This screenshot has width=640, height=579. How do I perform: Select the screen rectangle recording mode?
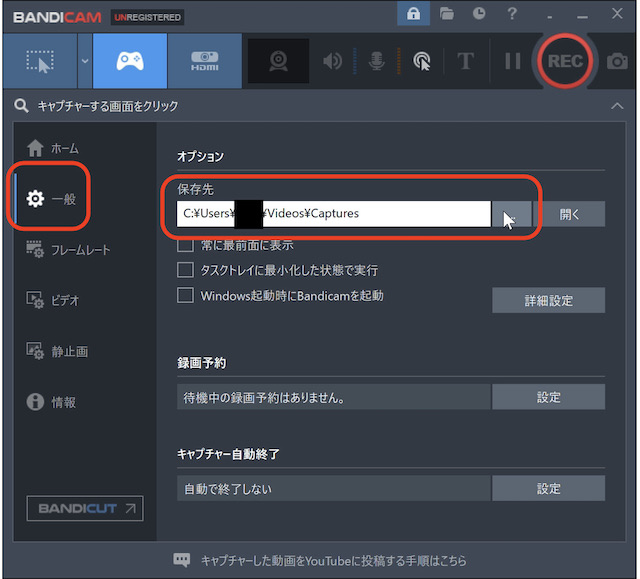tap(40, 61)
